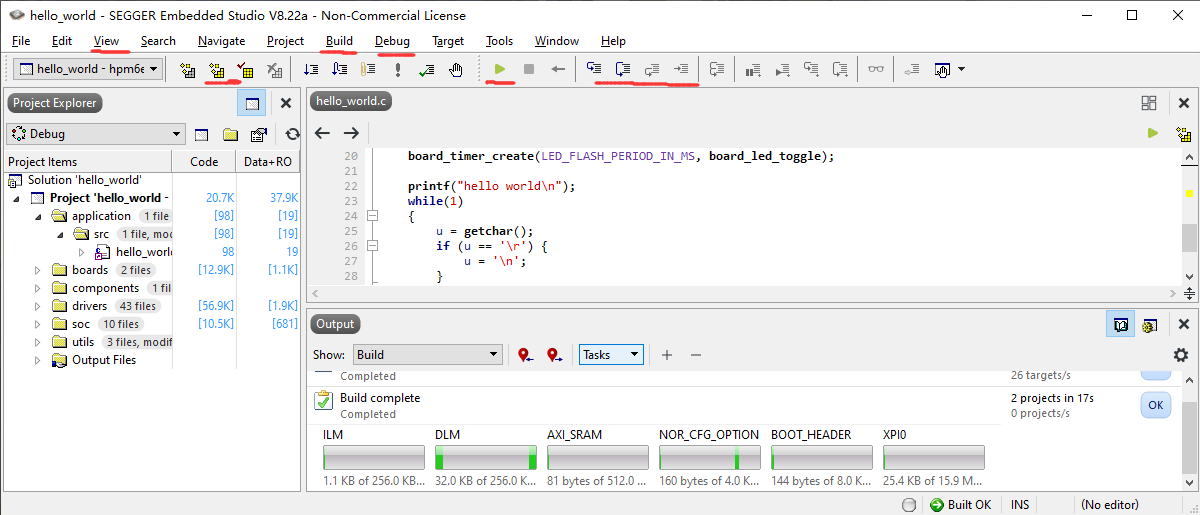The image size is (1200, 515).
Task: Click the yellow folder icon in Project Explorer
Action: (230, 134)
